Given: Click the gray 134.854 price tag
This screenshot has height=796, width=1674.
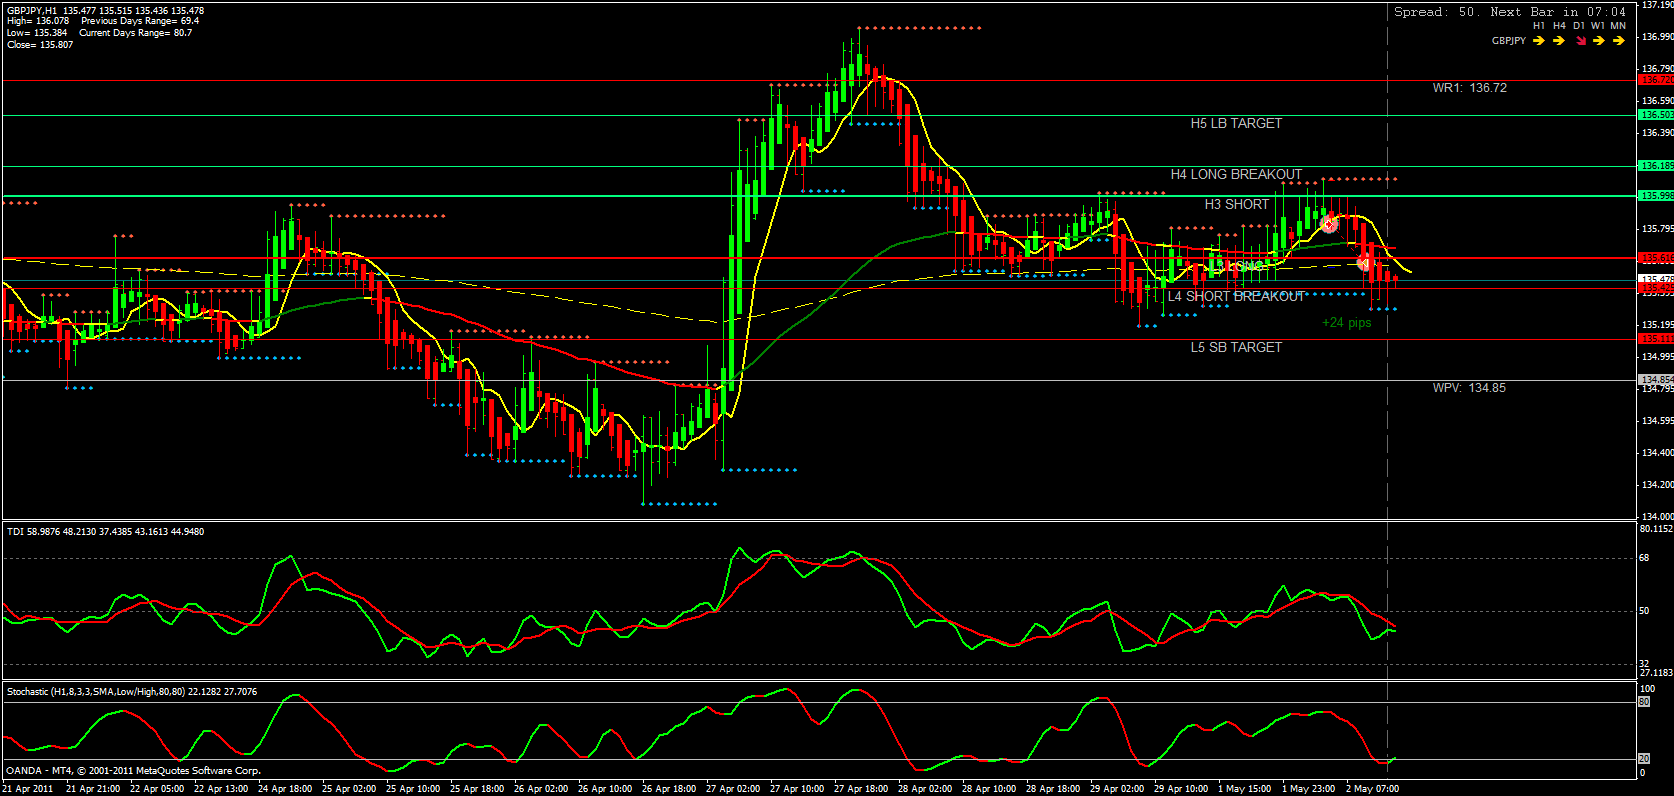Looking at the screenshot, I should tap(1656, 380).
